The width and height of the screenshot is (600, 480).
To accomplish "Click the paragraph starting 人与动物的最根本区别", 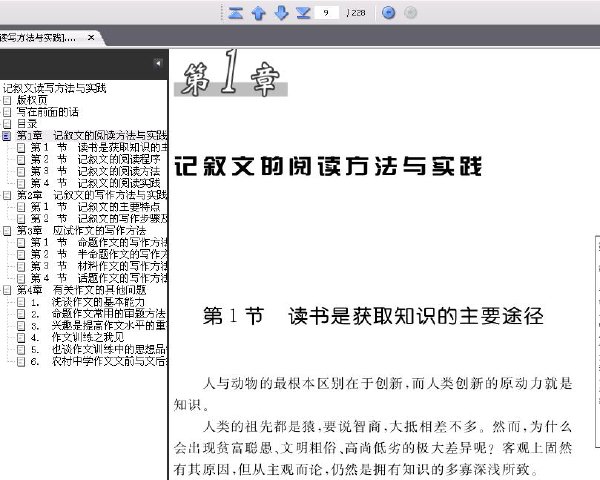I will pos(373,394).
